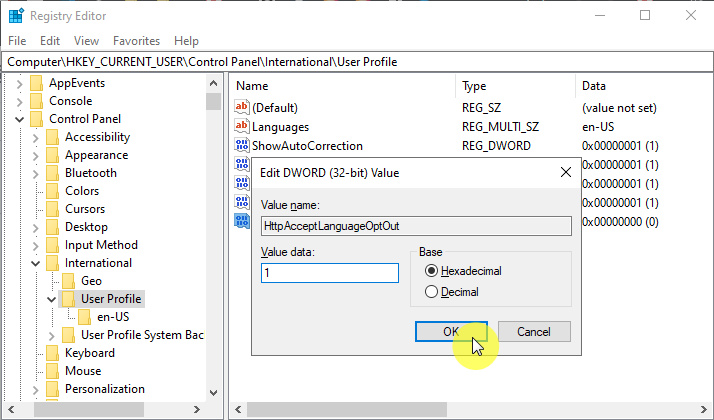Click the Bluetooth folder icon
This screenshot has height=420, width=714.
tap(53, 173)
